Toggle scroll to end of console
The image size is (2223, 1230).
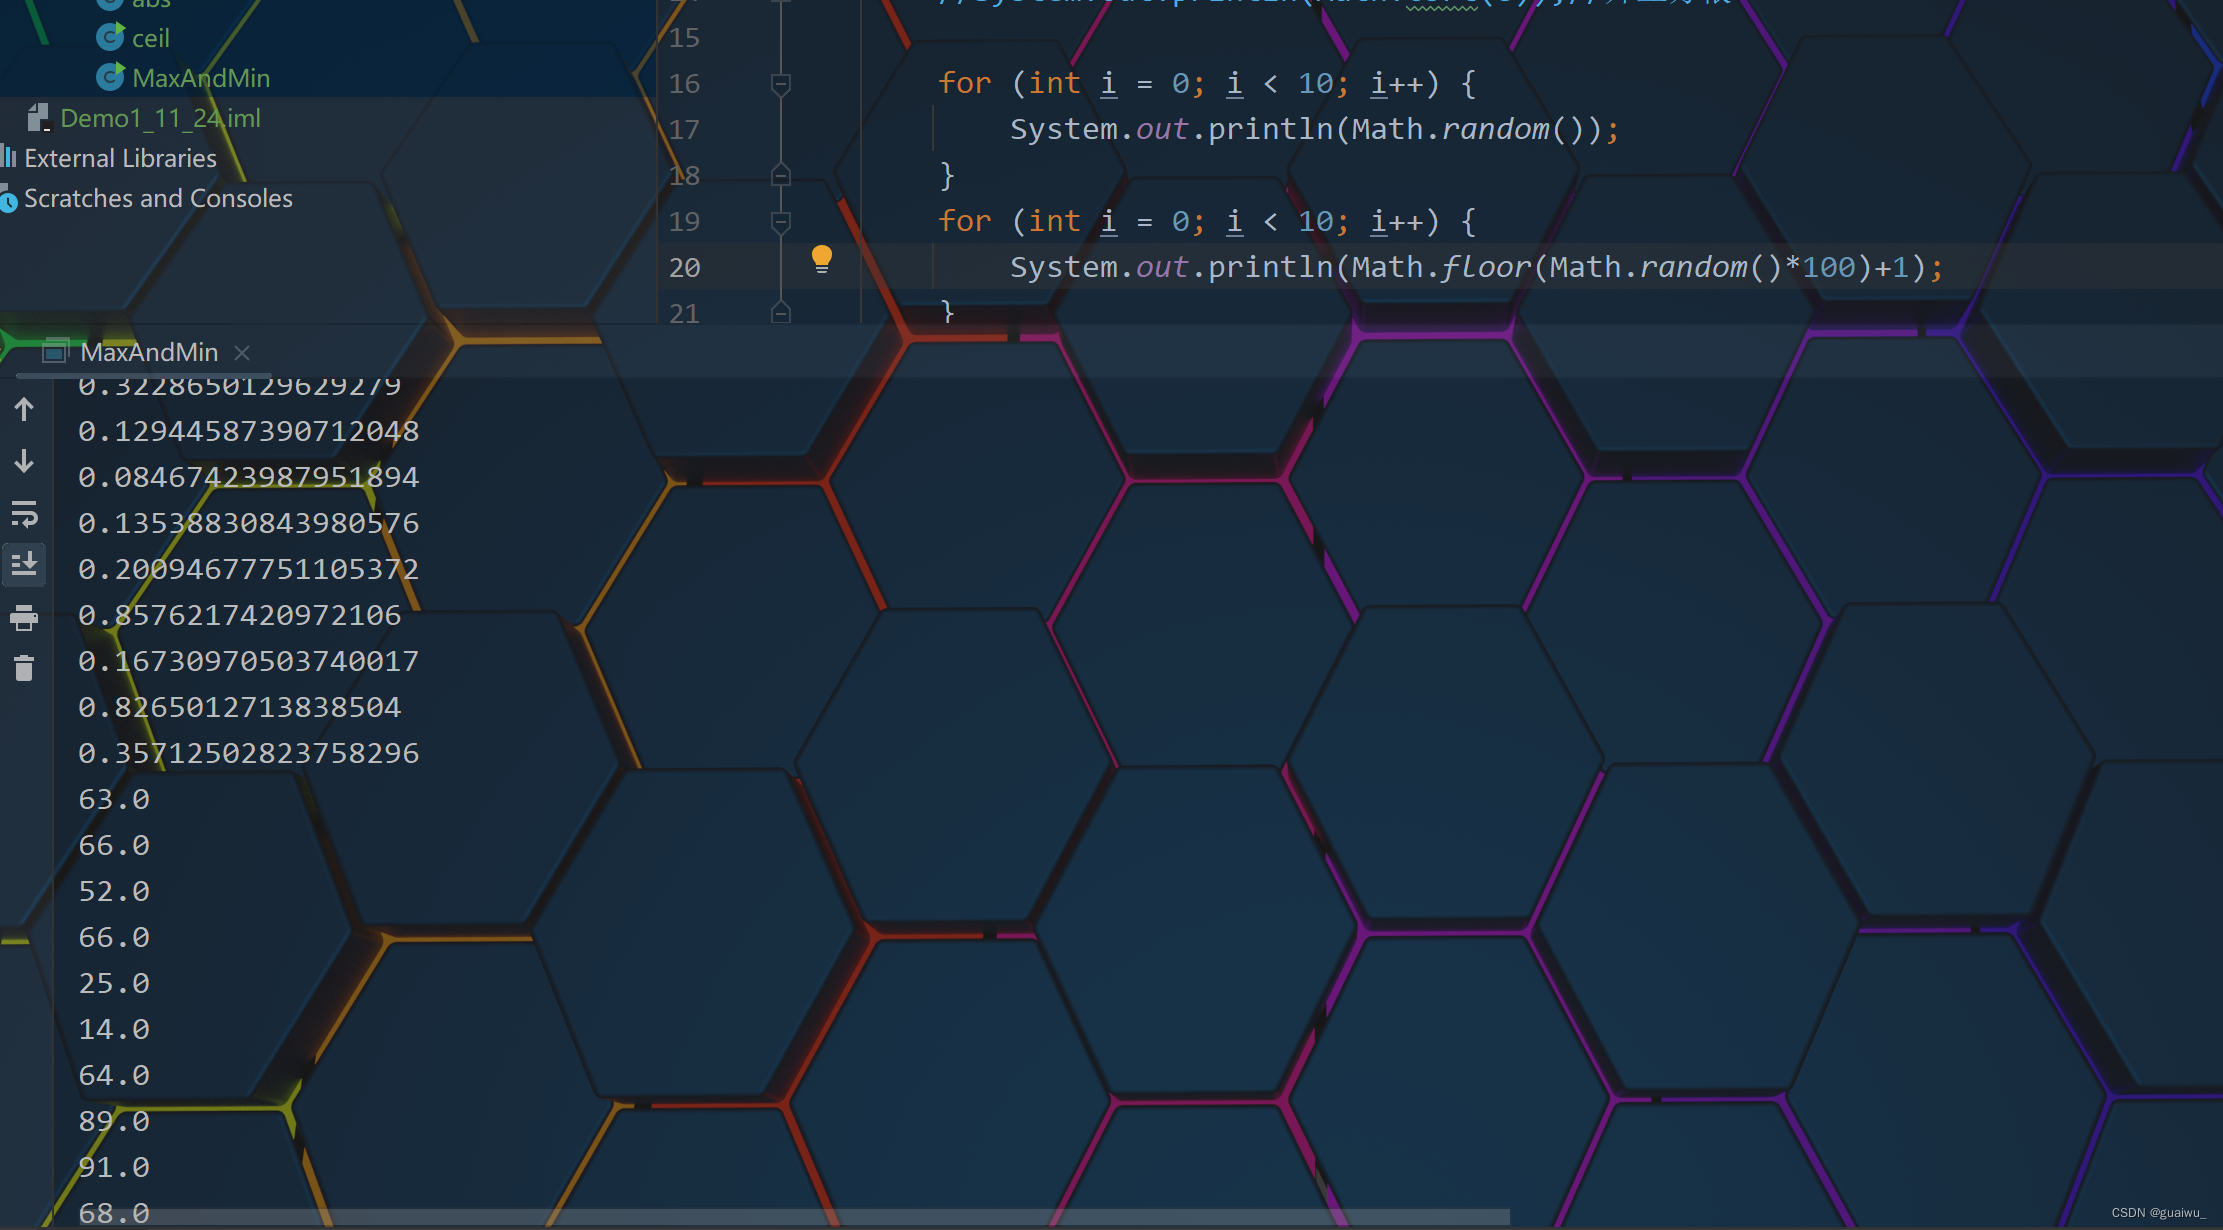(x=24, y=565)
